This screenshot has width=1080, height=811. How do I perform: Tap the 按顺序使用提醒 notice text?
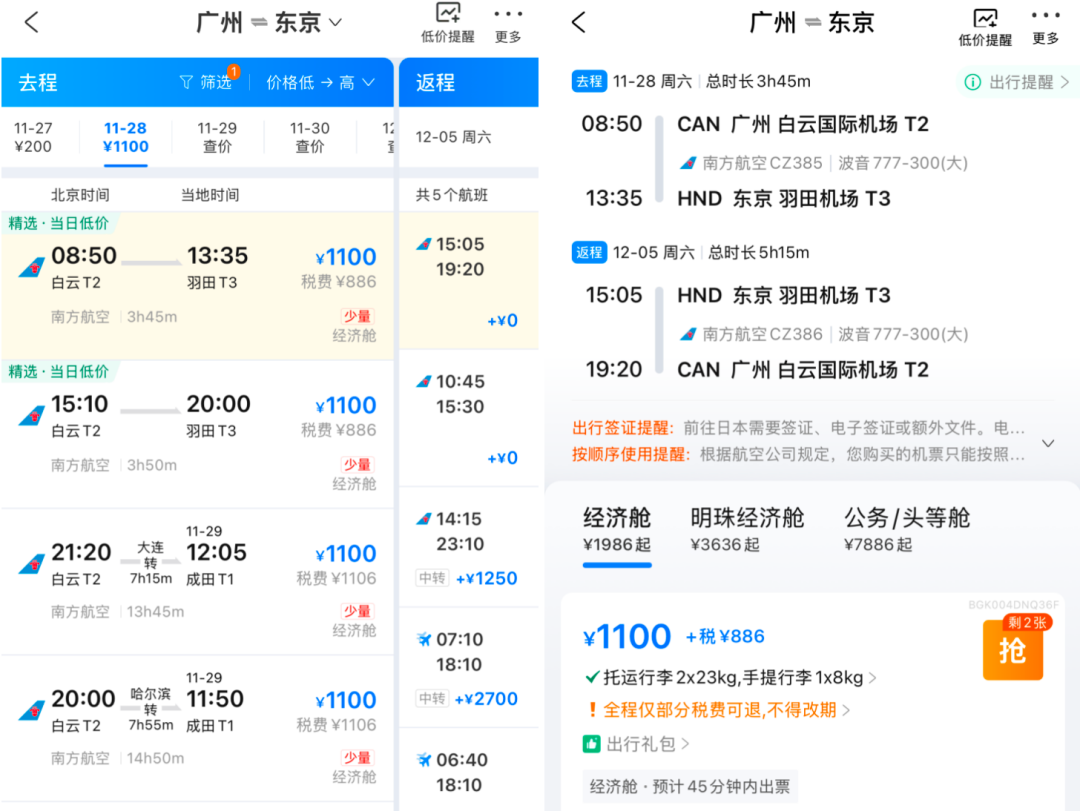[799, 454]
